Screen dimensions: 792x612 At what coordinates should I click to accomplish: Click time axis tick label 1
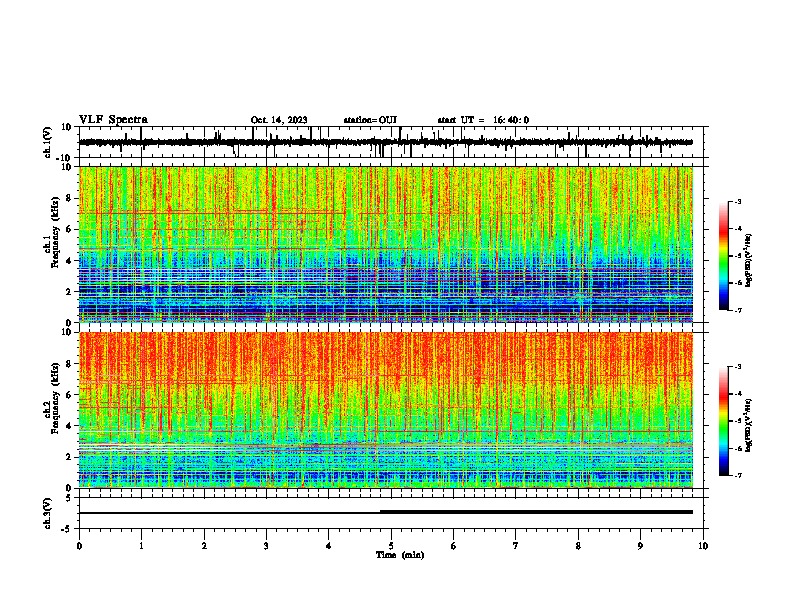141,546
